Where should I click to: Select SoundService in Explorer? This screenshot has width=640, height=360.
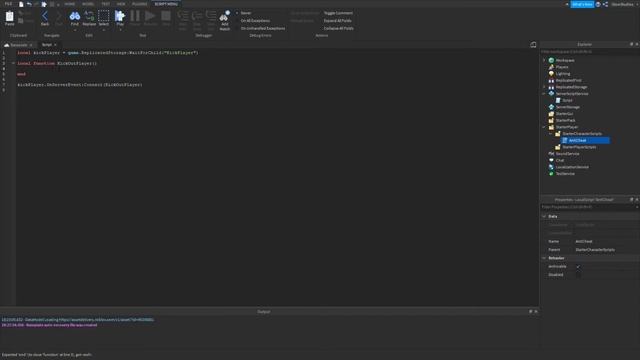[567, 154]
